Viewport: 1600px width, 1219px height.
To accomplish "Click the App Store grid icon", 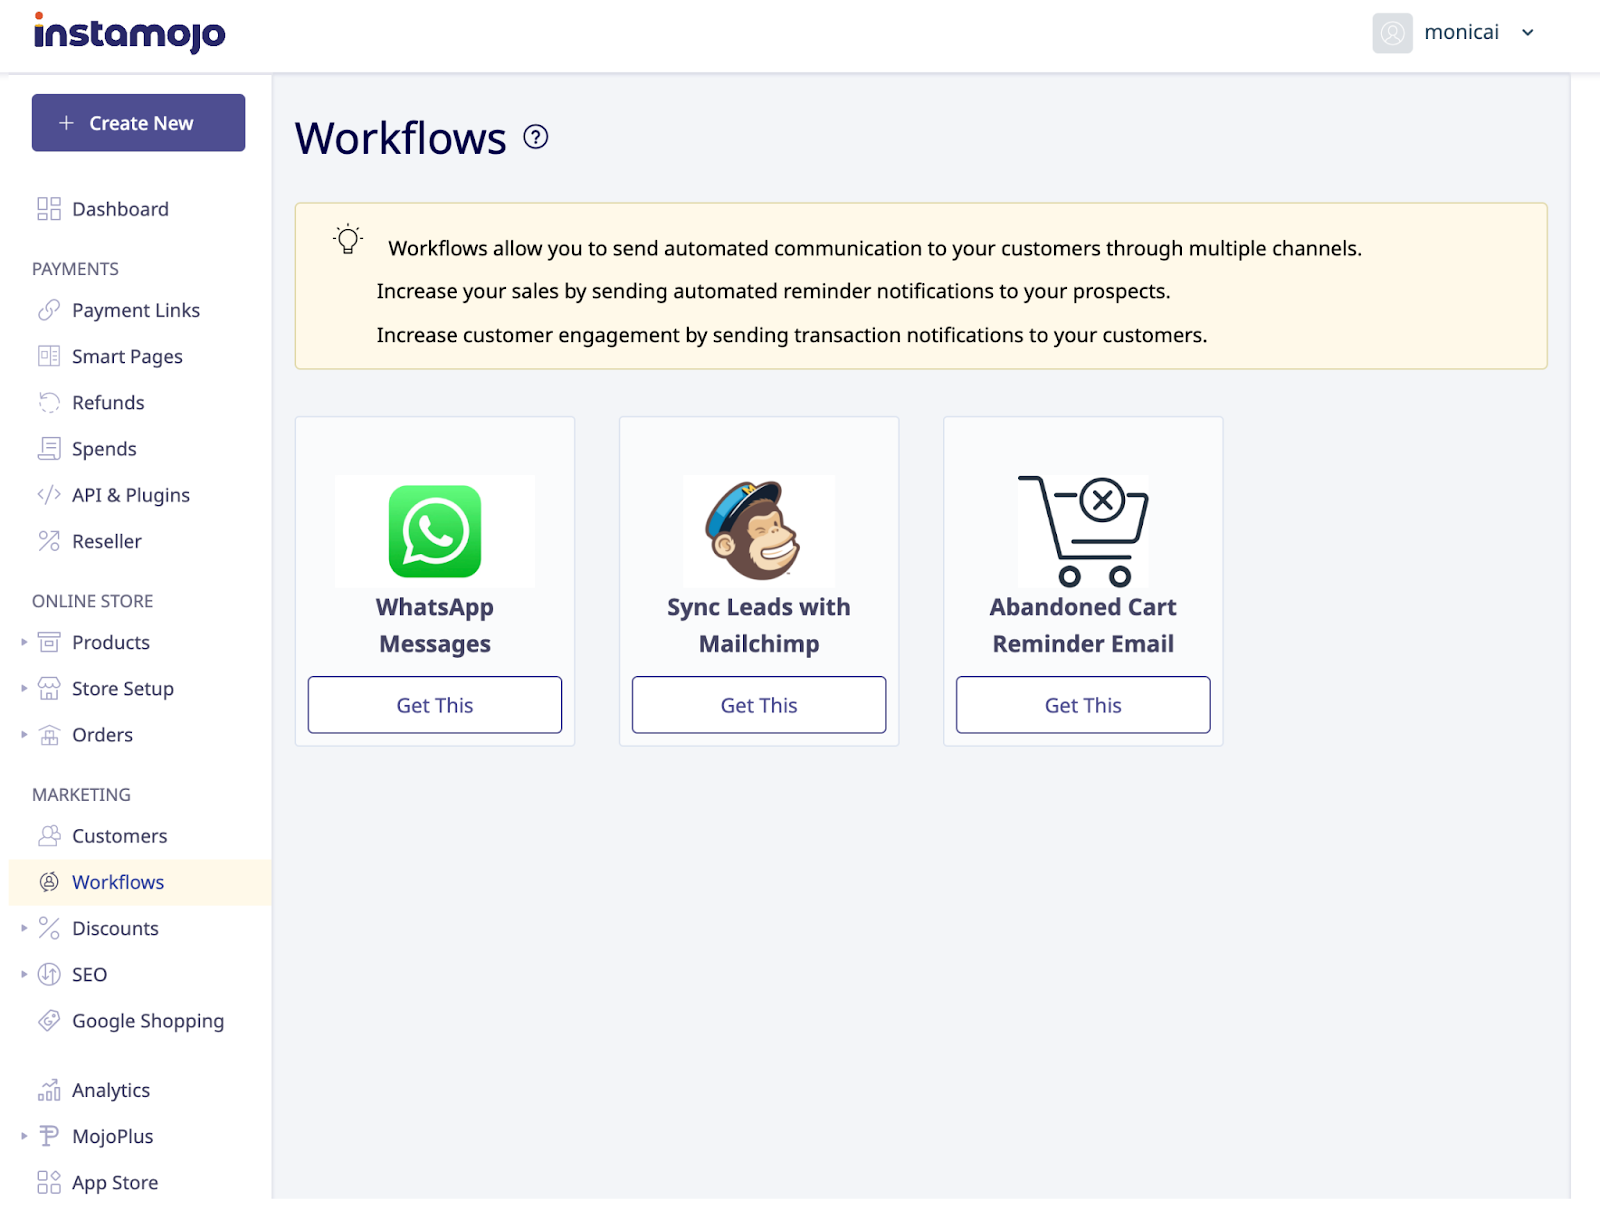I will click(49, 1182).
